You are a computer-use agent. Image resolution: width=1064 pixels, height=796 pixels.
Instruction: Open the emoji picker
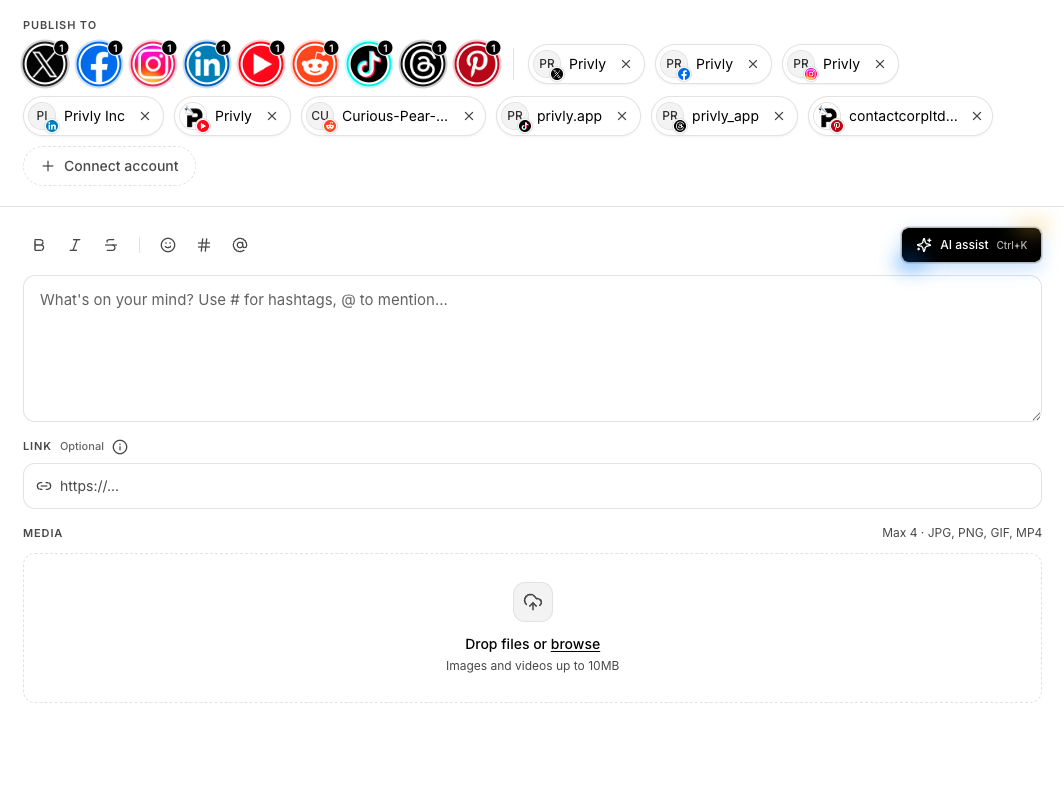pos(167,245)
